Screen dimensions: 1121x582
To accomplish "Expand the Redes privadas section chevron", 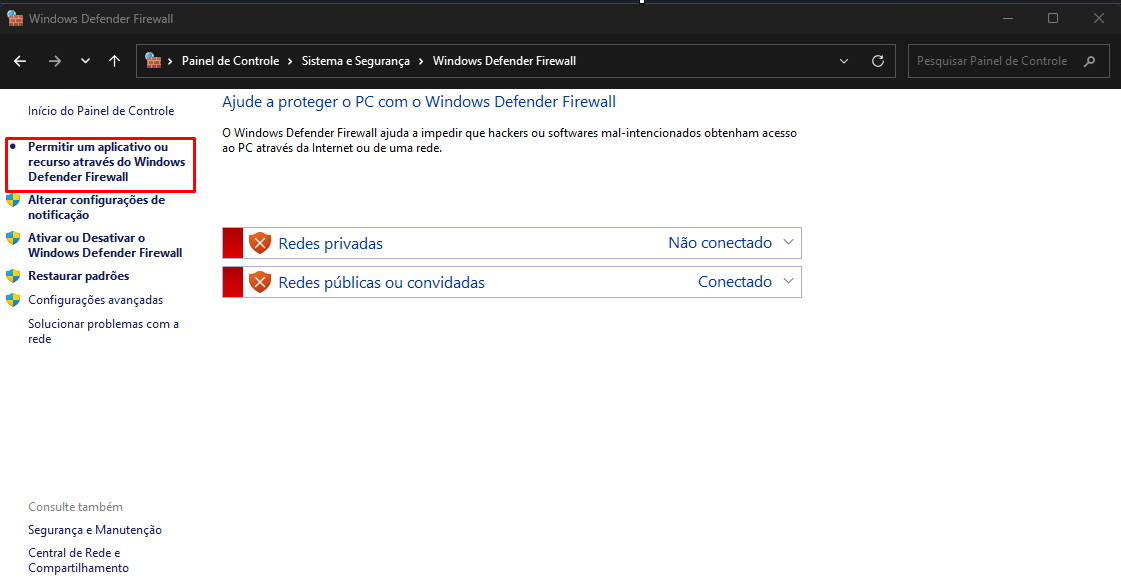I will (788, 242).
